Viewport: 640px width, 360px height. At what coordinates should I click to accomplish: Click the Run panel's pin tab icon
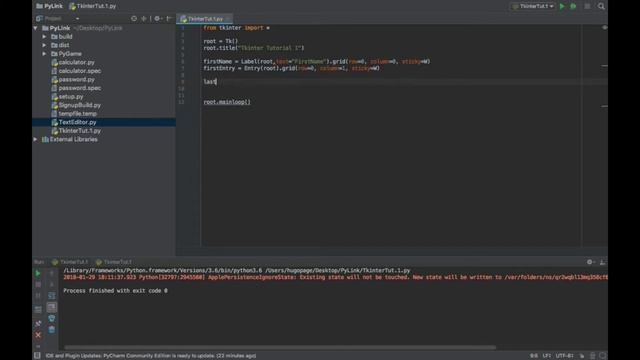[x=38, y=324]
